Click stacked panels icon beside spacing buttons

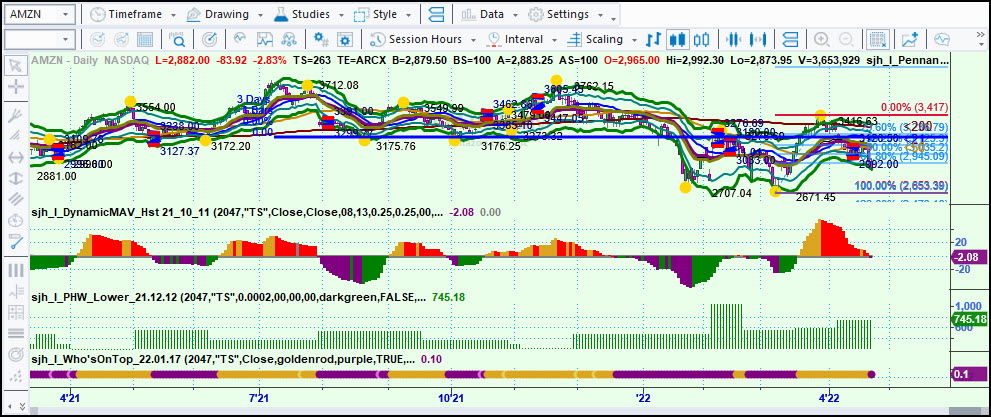coord(789,39)
